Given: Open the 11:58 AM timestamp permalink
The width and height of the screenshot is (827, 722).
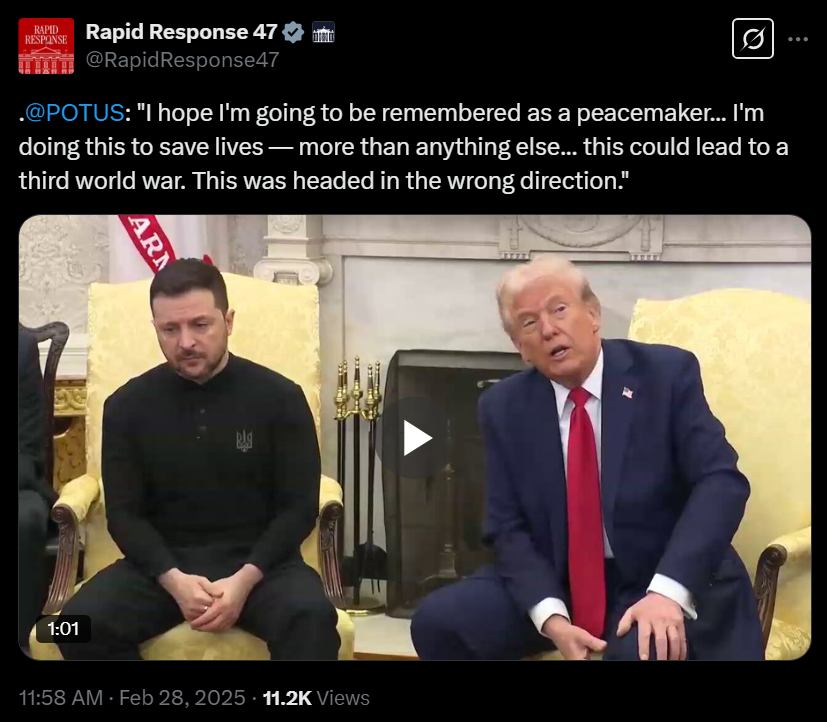Looking at the screenshot, I should click(61, 698).
